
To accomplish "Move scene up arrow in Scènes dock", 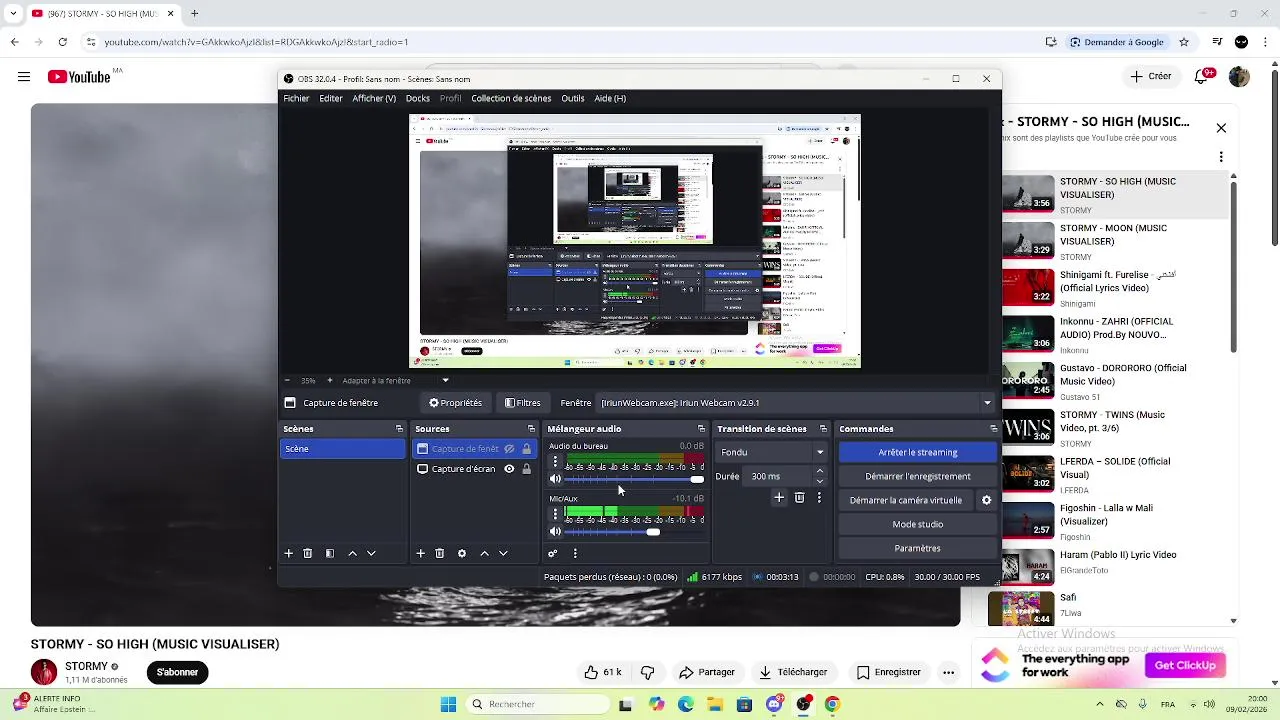I will coord(352,553).
